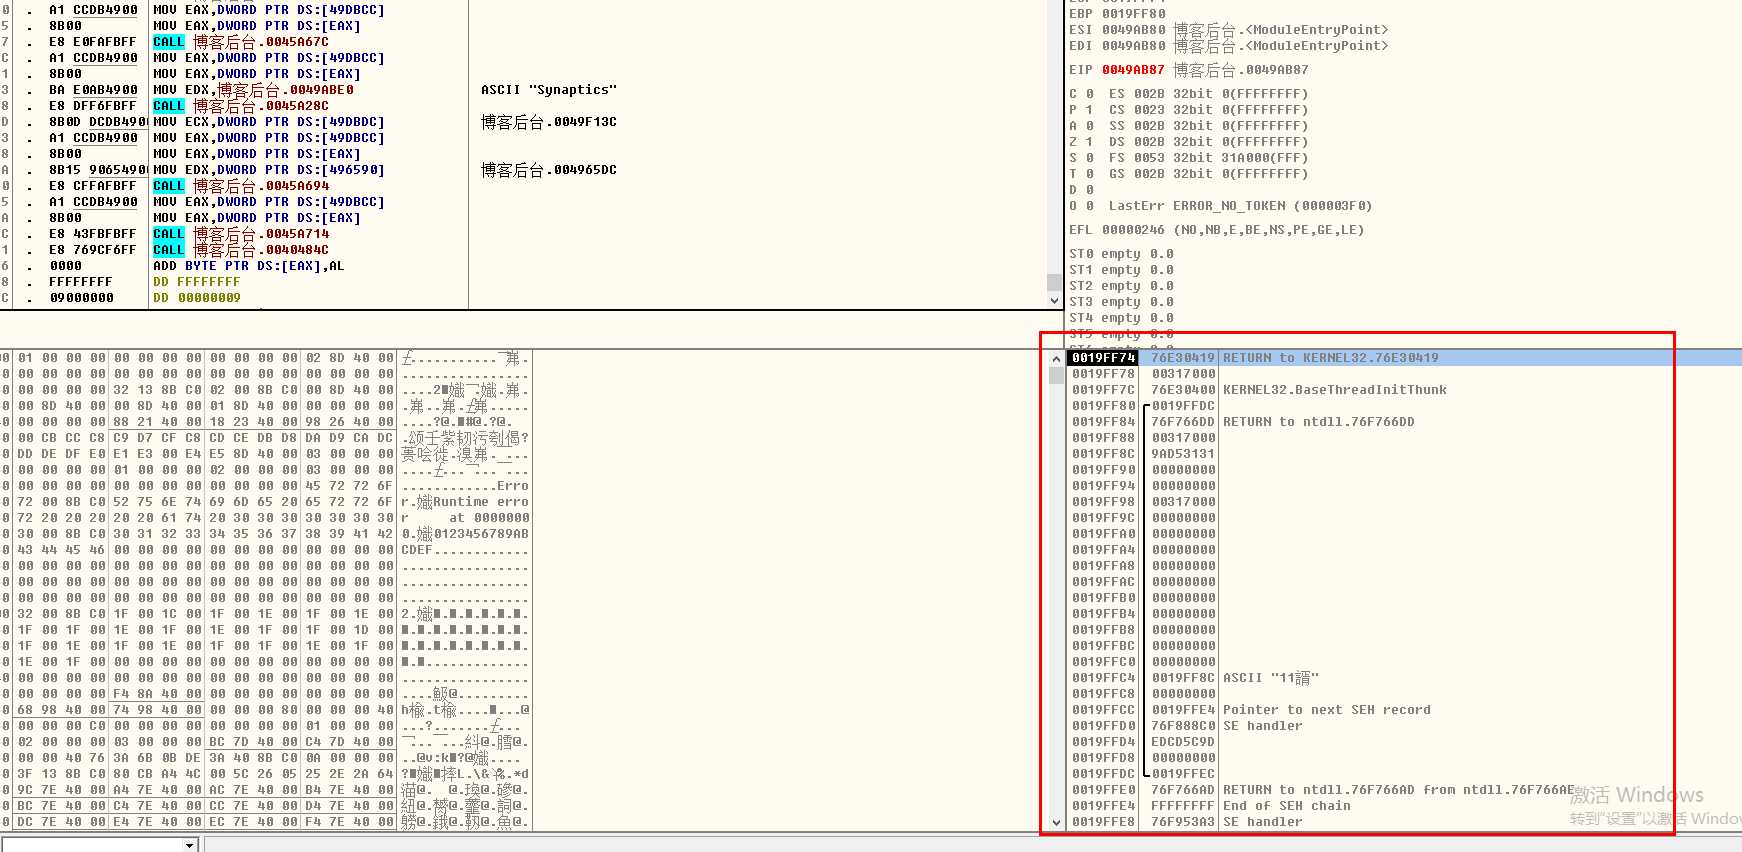The height and width of the screenshot is (852, 1742).
Task: Select the MOV EDX 0049ABE0 instruction
Action: click(x=254, y=90)
